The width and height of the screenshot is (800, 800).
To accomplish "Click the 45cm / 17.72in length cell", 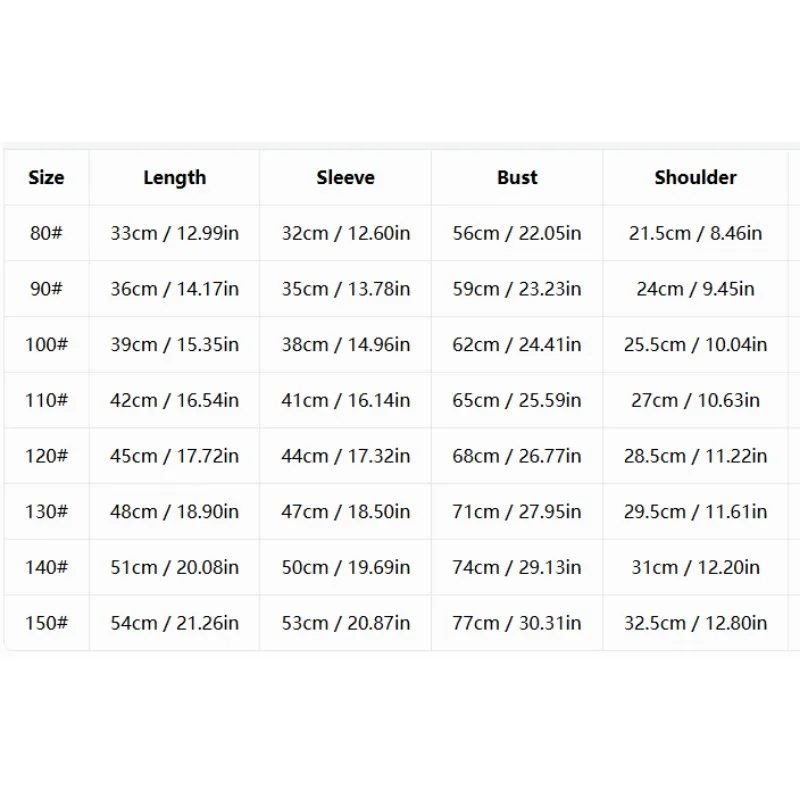I will [x=174, y=456].
